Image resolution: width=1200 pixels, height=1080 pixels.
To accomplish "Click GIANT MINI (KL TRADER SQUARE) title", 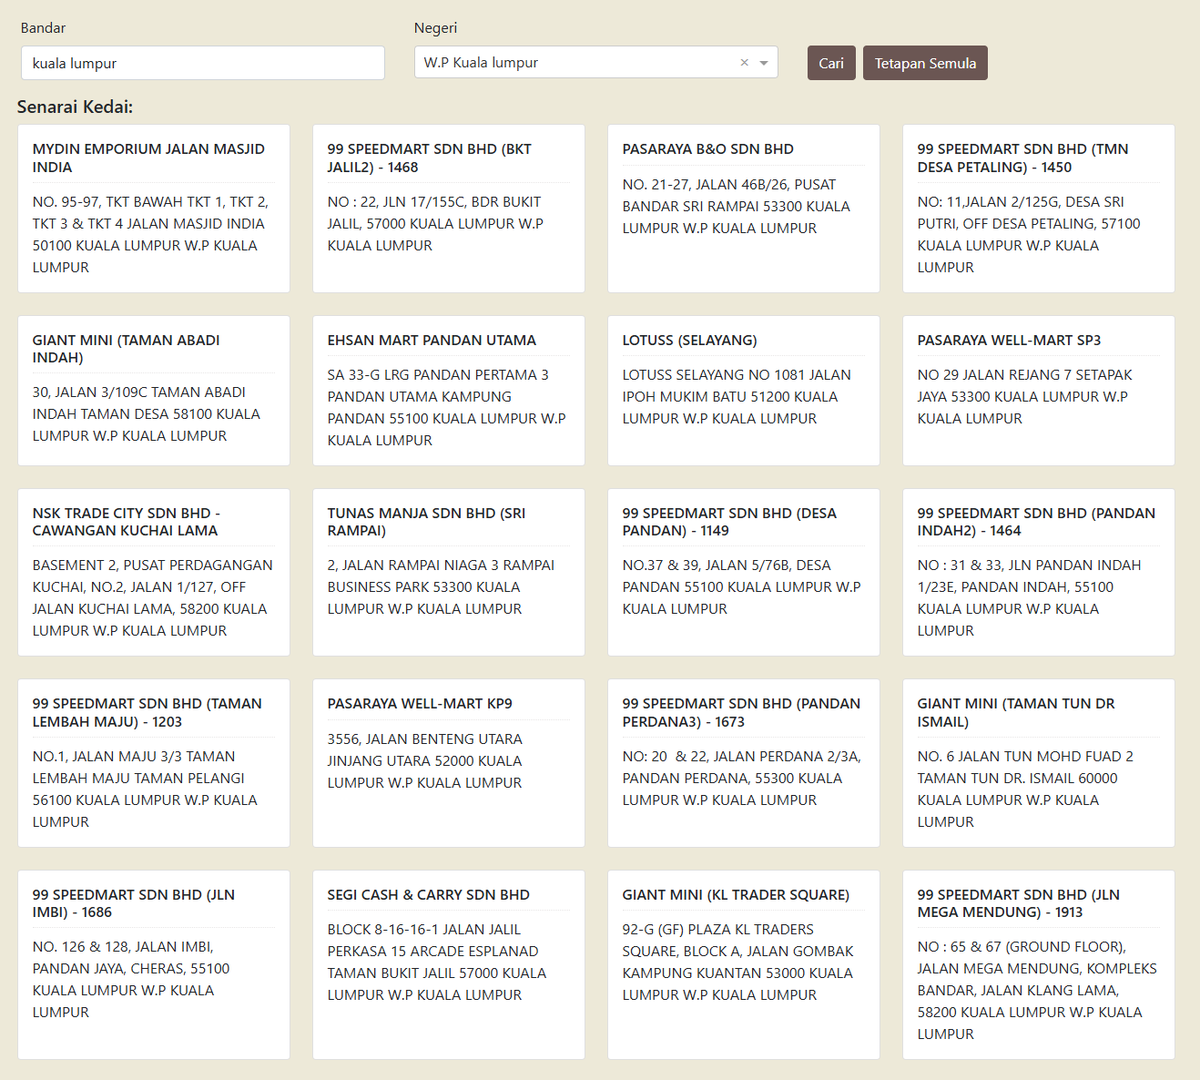I will 736,895.
